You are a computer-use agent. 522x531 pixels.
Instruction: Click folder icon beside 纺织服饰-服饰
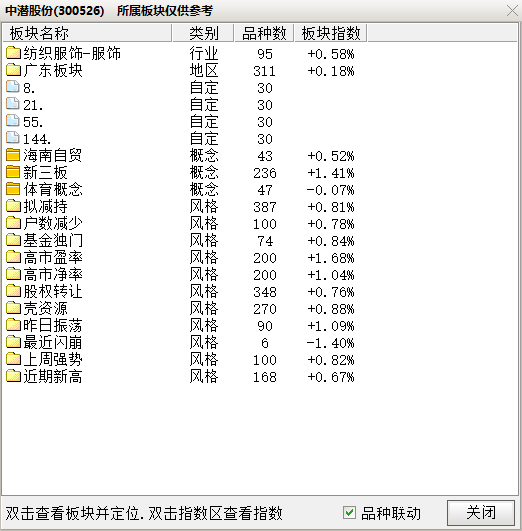coord(13,52)
